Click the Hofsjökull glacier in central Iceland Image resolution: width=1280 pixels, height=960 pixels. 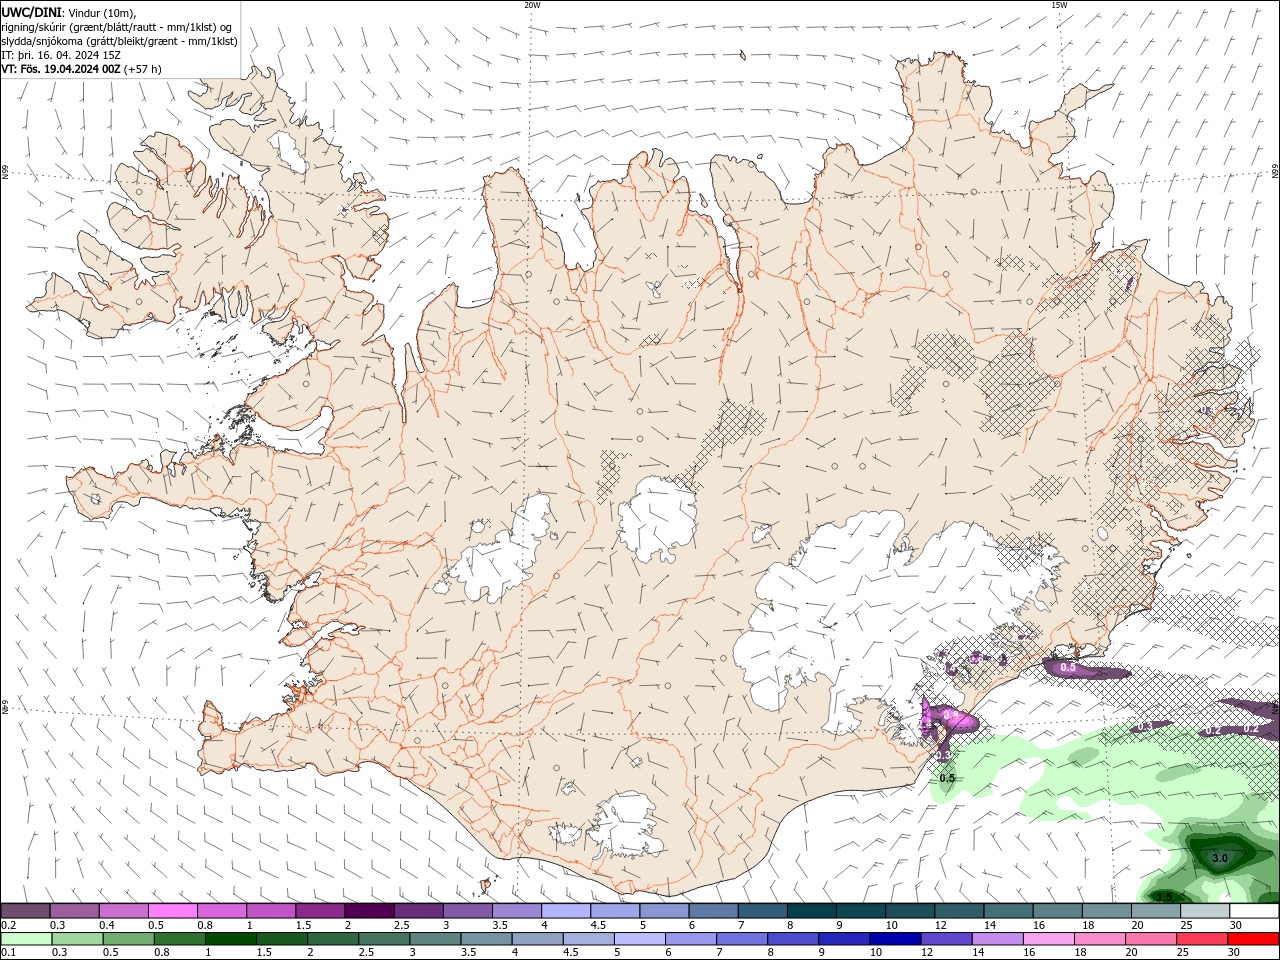point(657,518)
